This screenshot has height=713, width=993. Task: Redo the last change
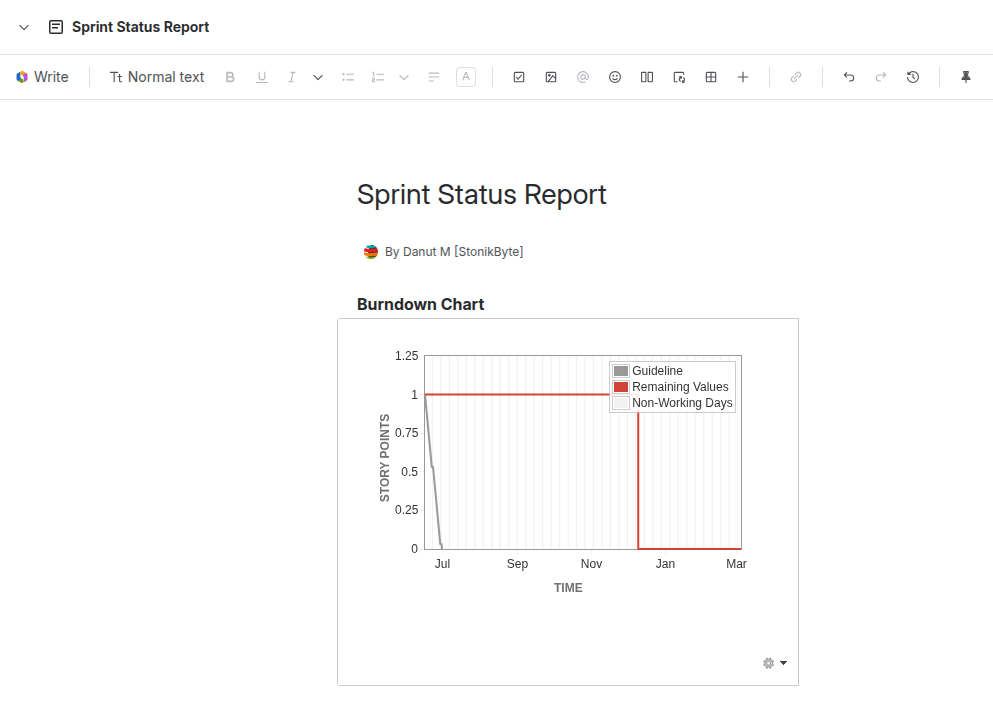coord(881,77)
